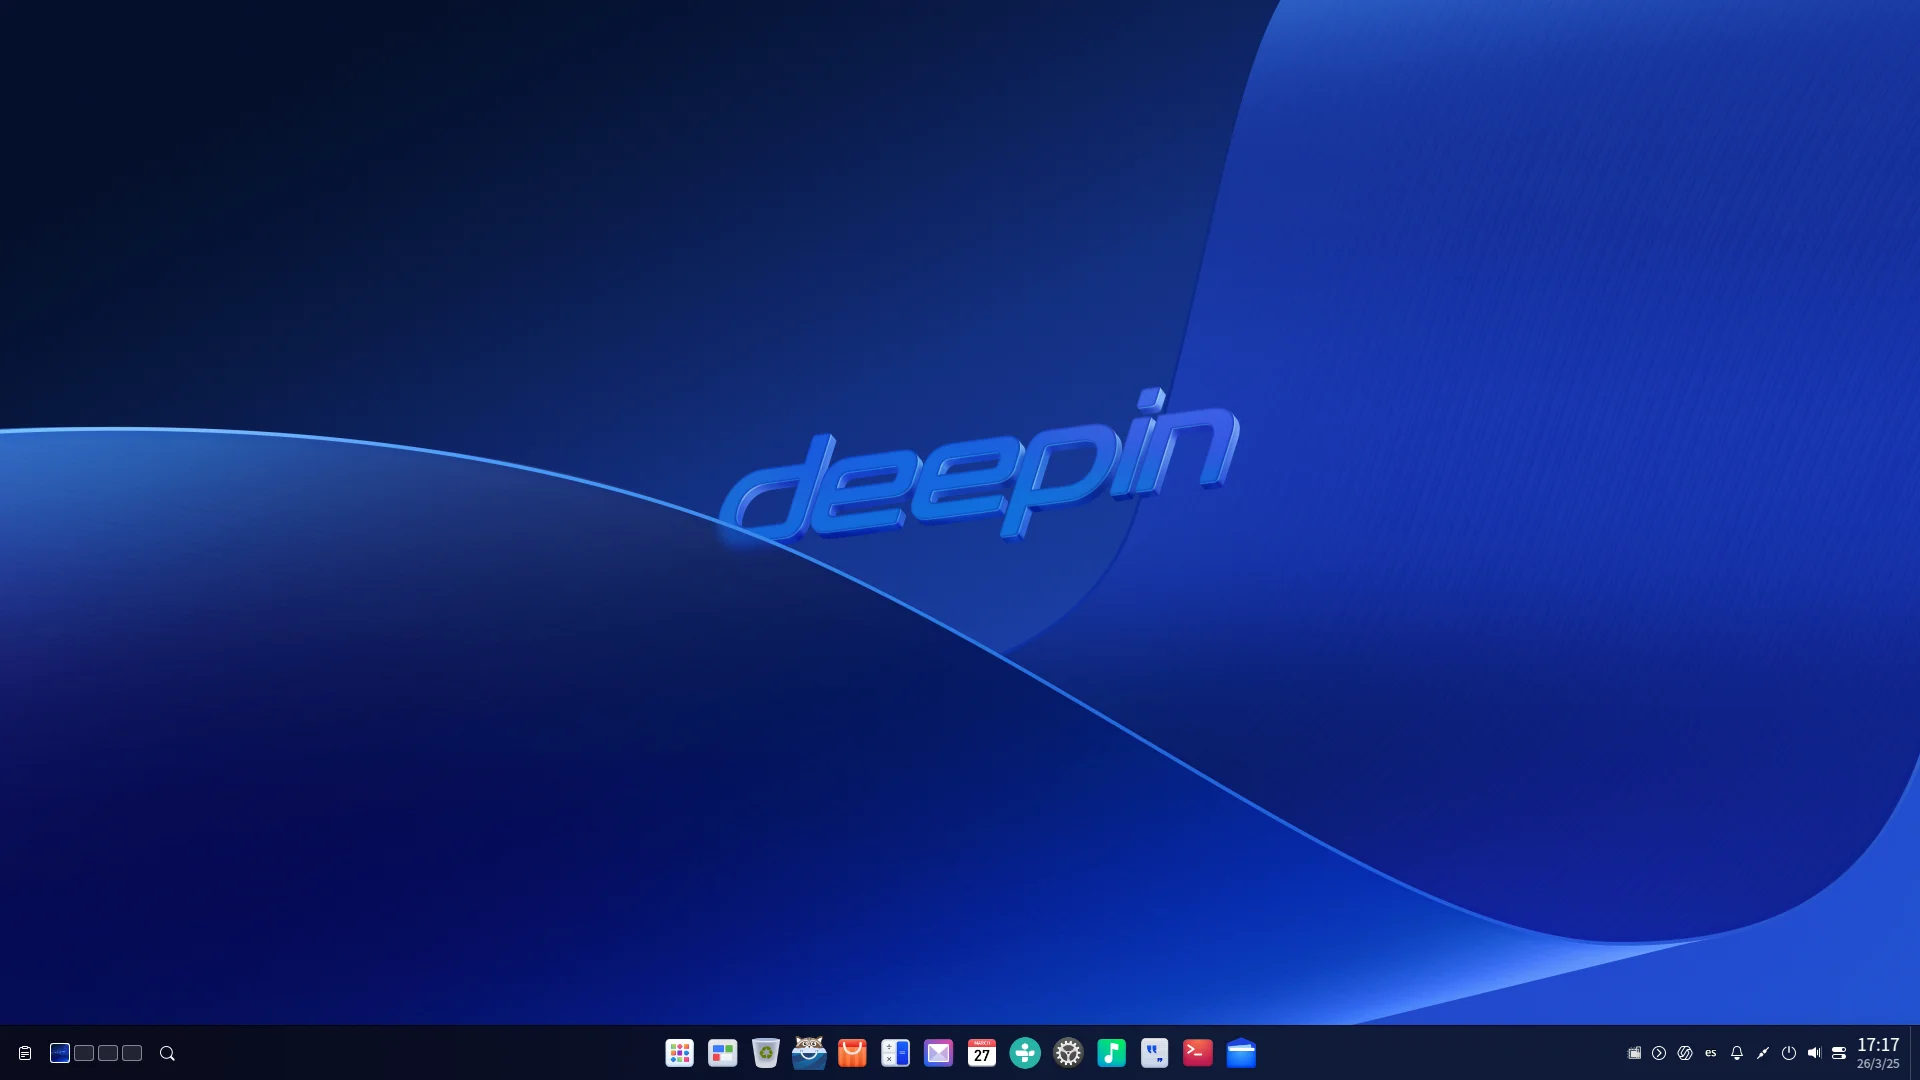Open the volume speaker control
The width and height of the screenshot is (1920, 1080).
(x=1814, y=1053)
